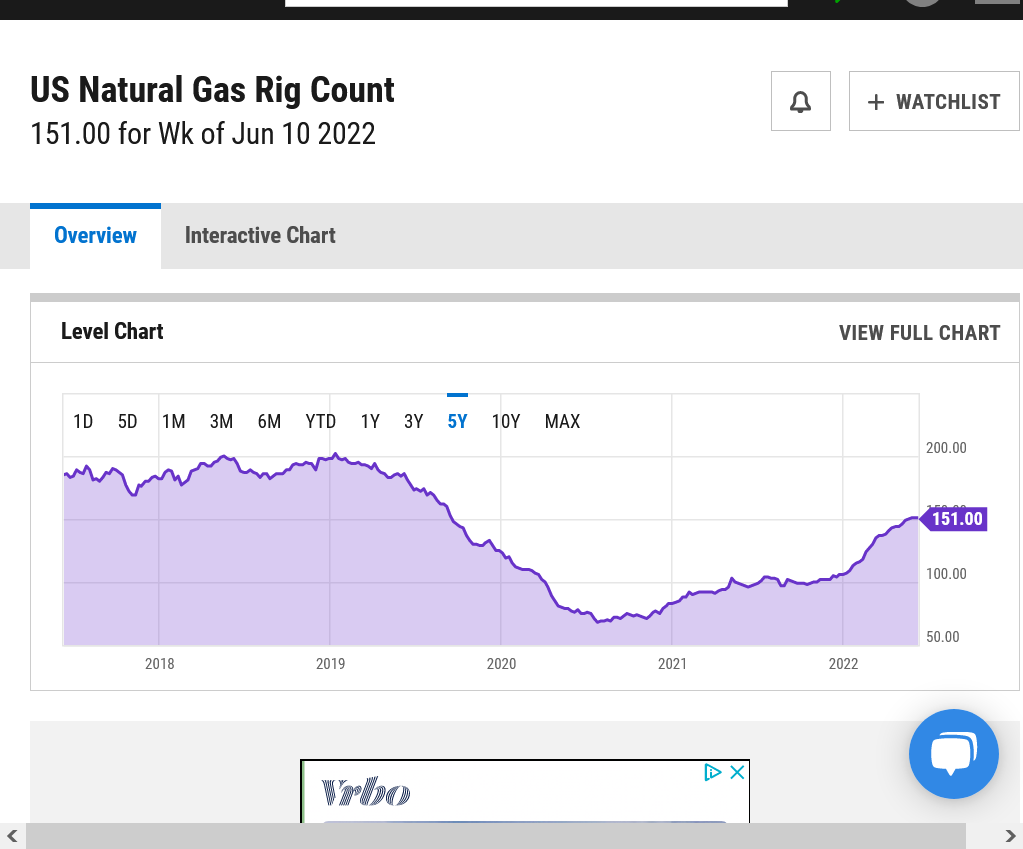Switch to the Interactive Chart tab
The height and width of the screenshot is (849, 1023).
coord(260,236)
